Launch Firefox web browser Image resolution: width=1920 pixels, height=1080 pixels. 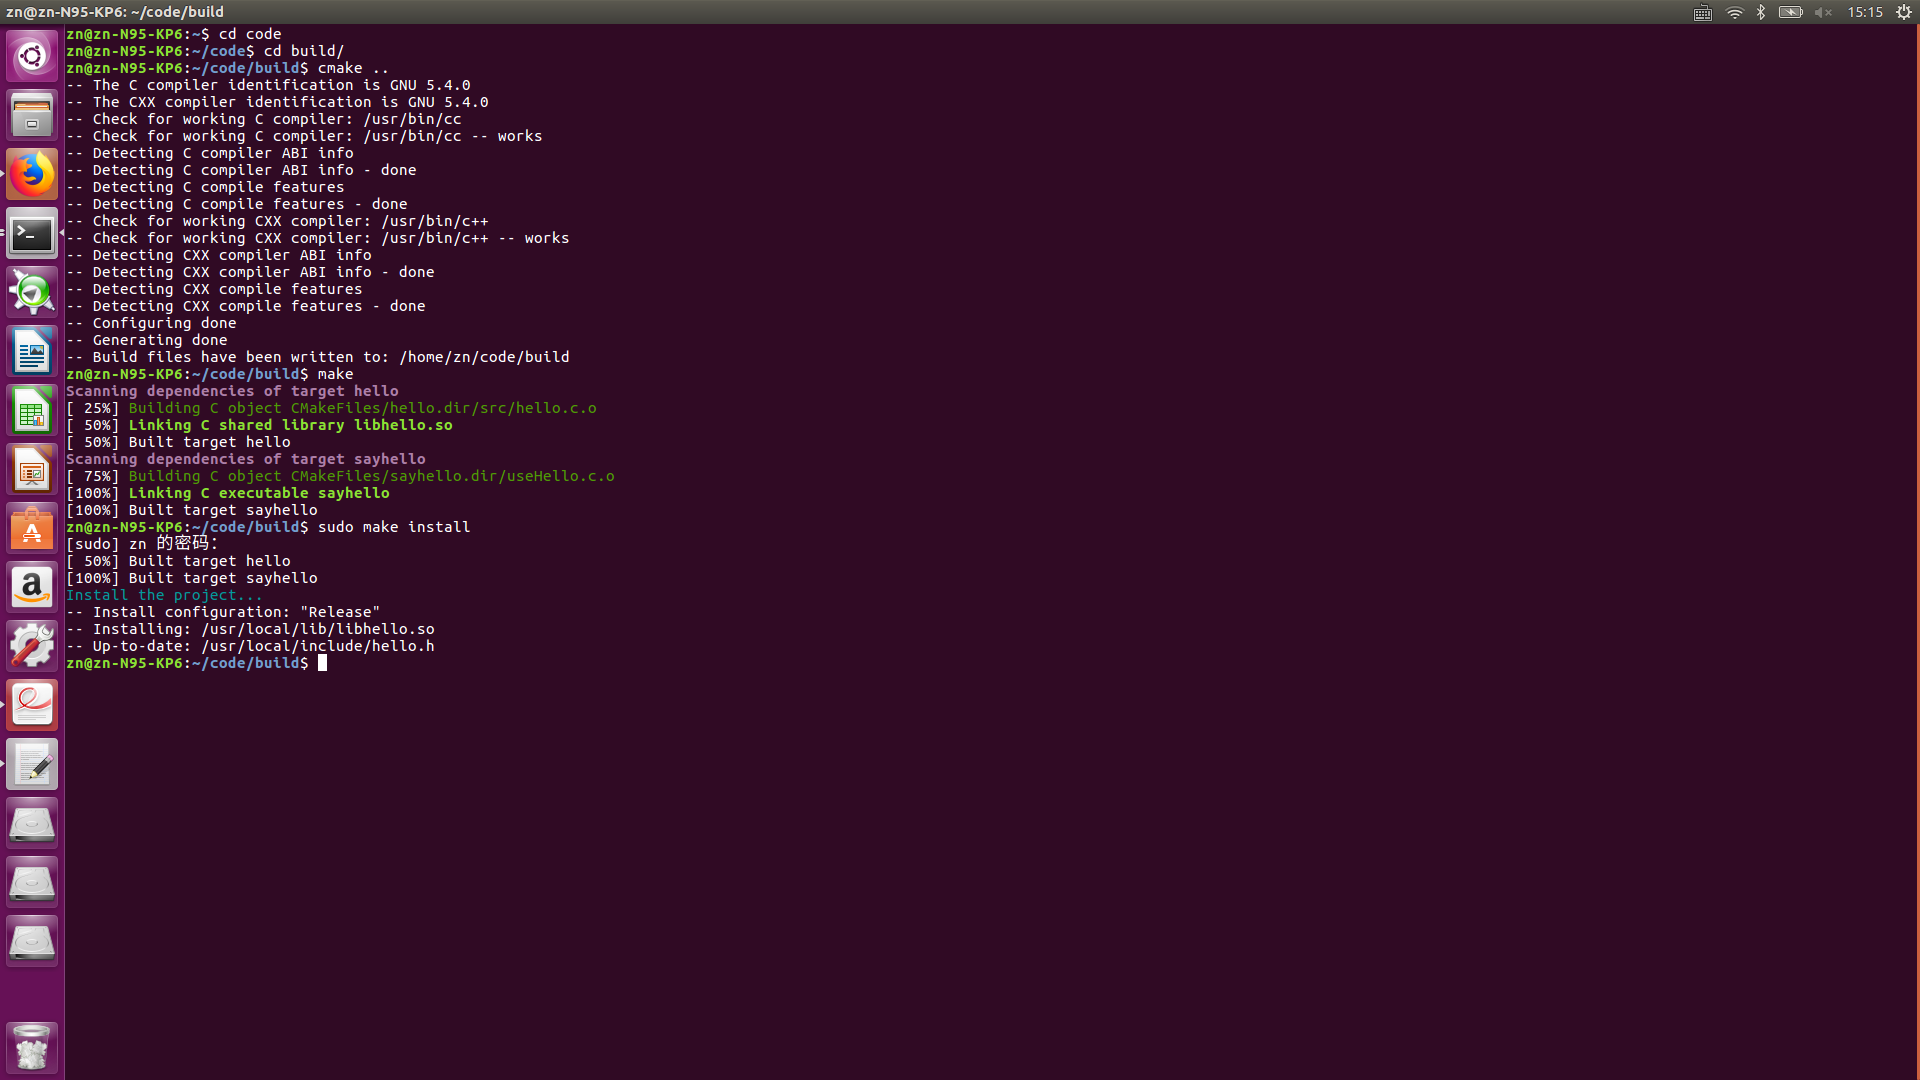pos(32,174)
